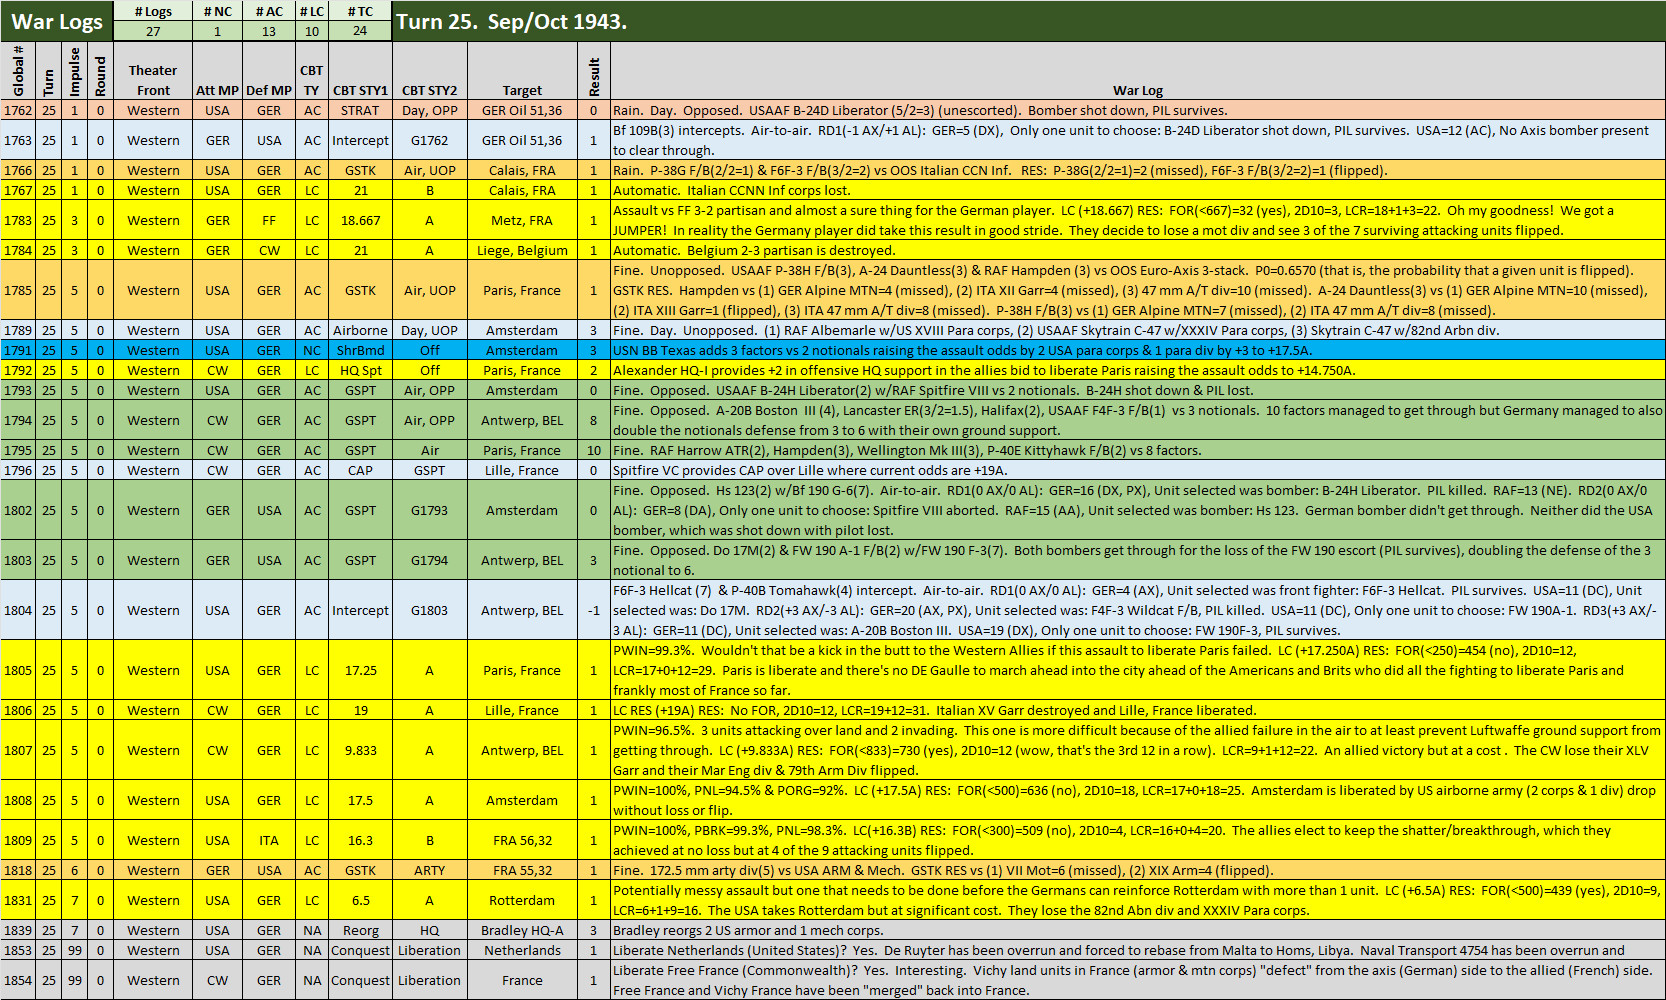Select the odds value 6.5
The width and height of the screenshot is (1666, 1000).
pos(360,900)
